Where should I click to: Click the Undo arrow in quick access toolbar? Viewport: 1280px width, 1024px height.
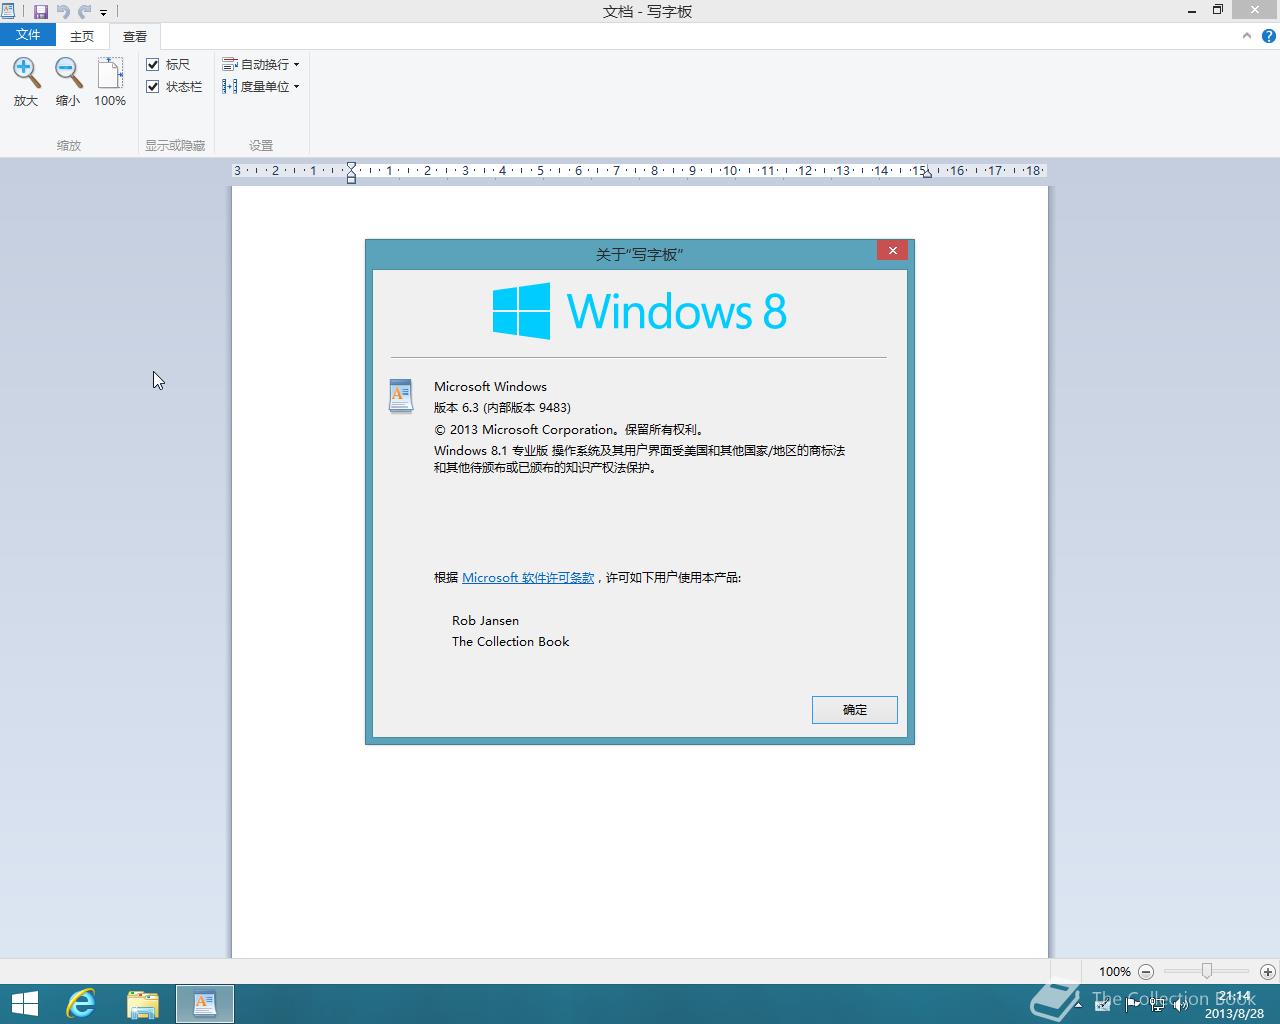point(63,12)
